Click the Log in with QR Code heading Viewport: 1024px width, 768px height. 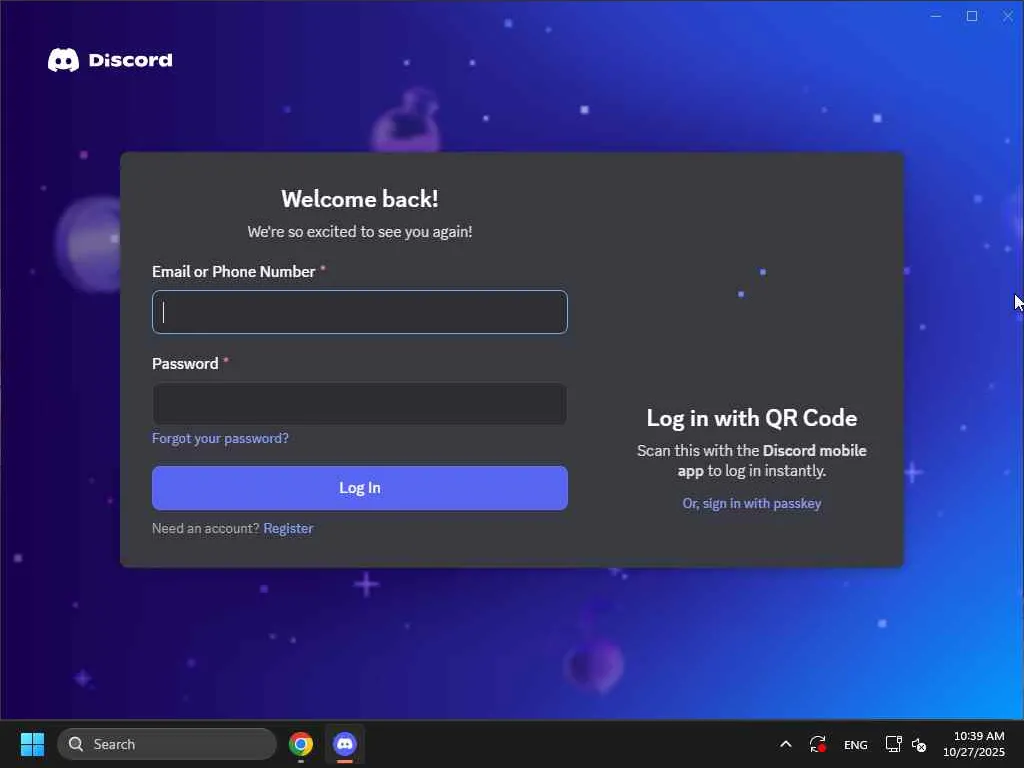point(752,418)
